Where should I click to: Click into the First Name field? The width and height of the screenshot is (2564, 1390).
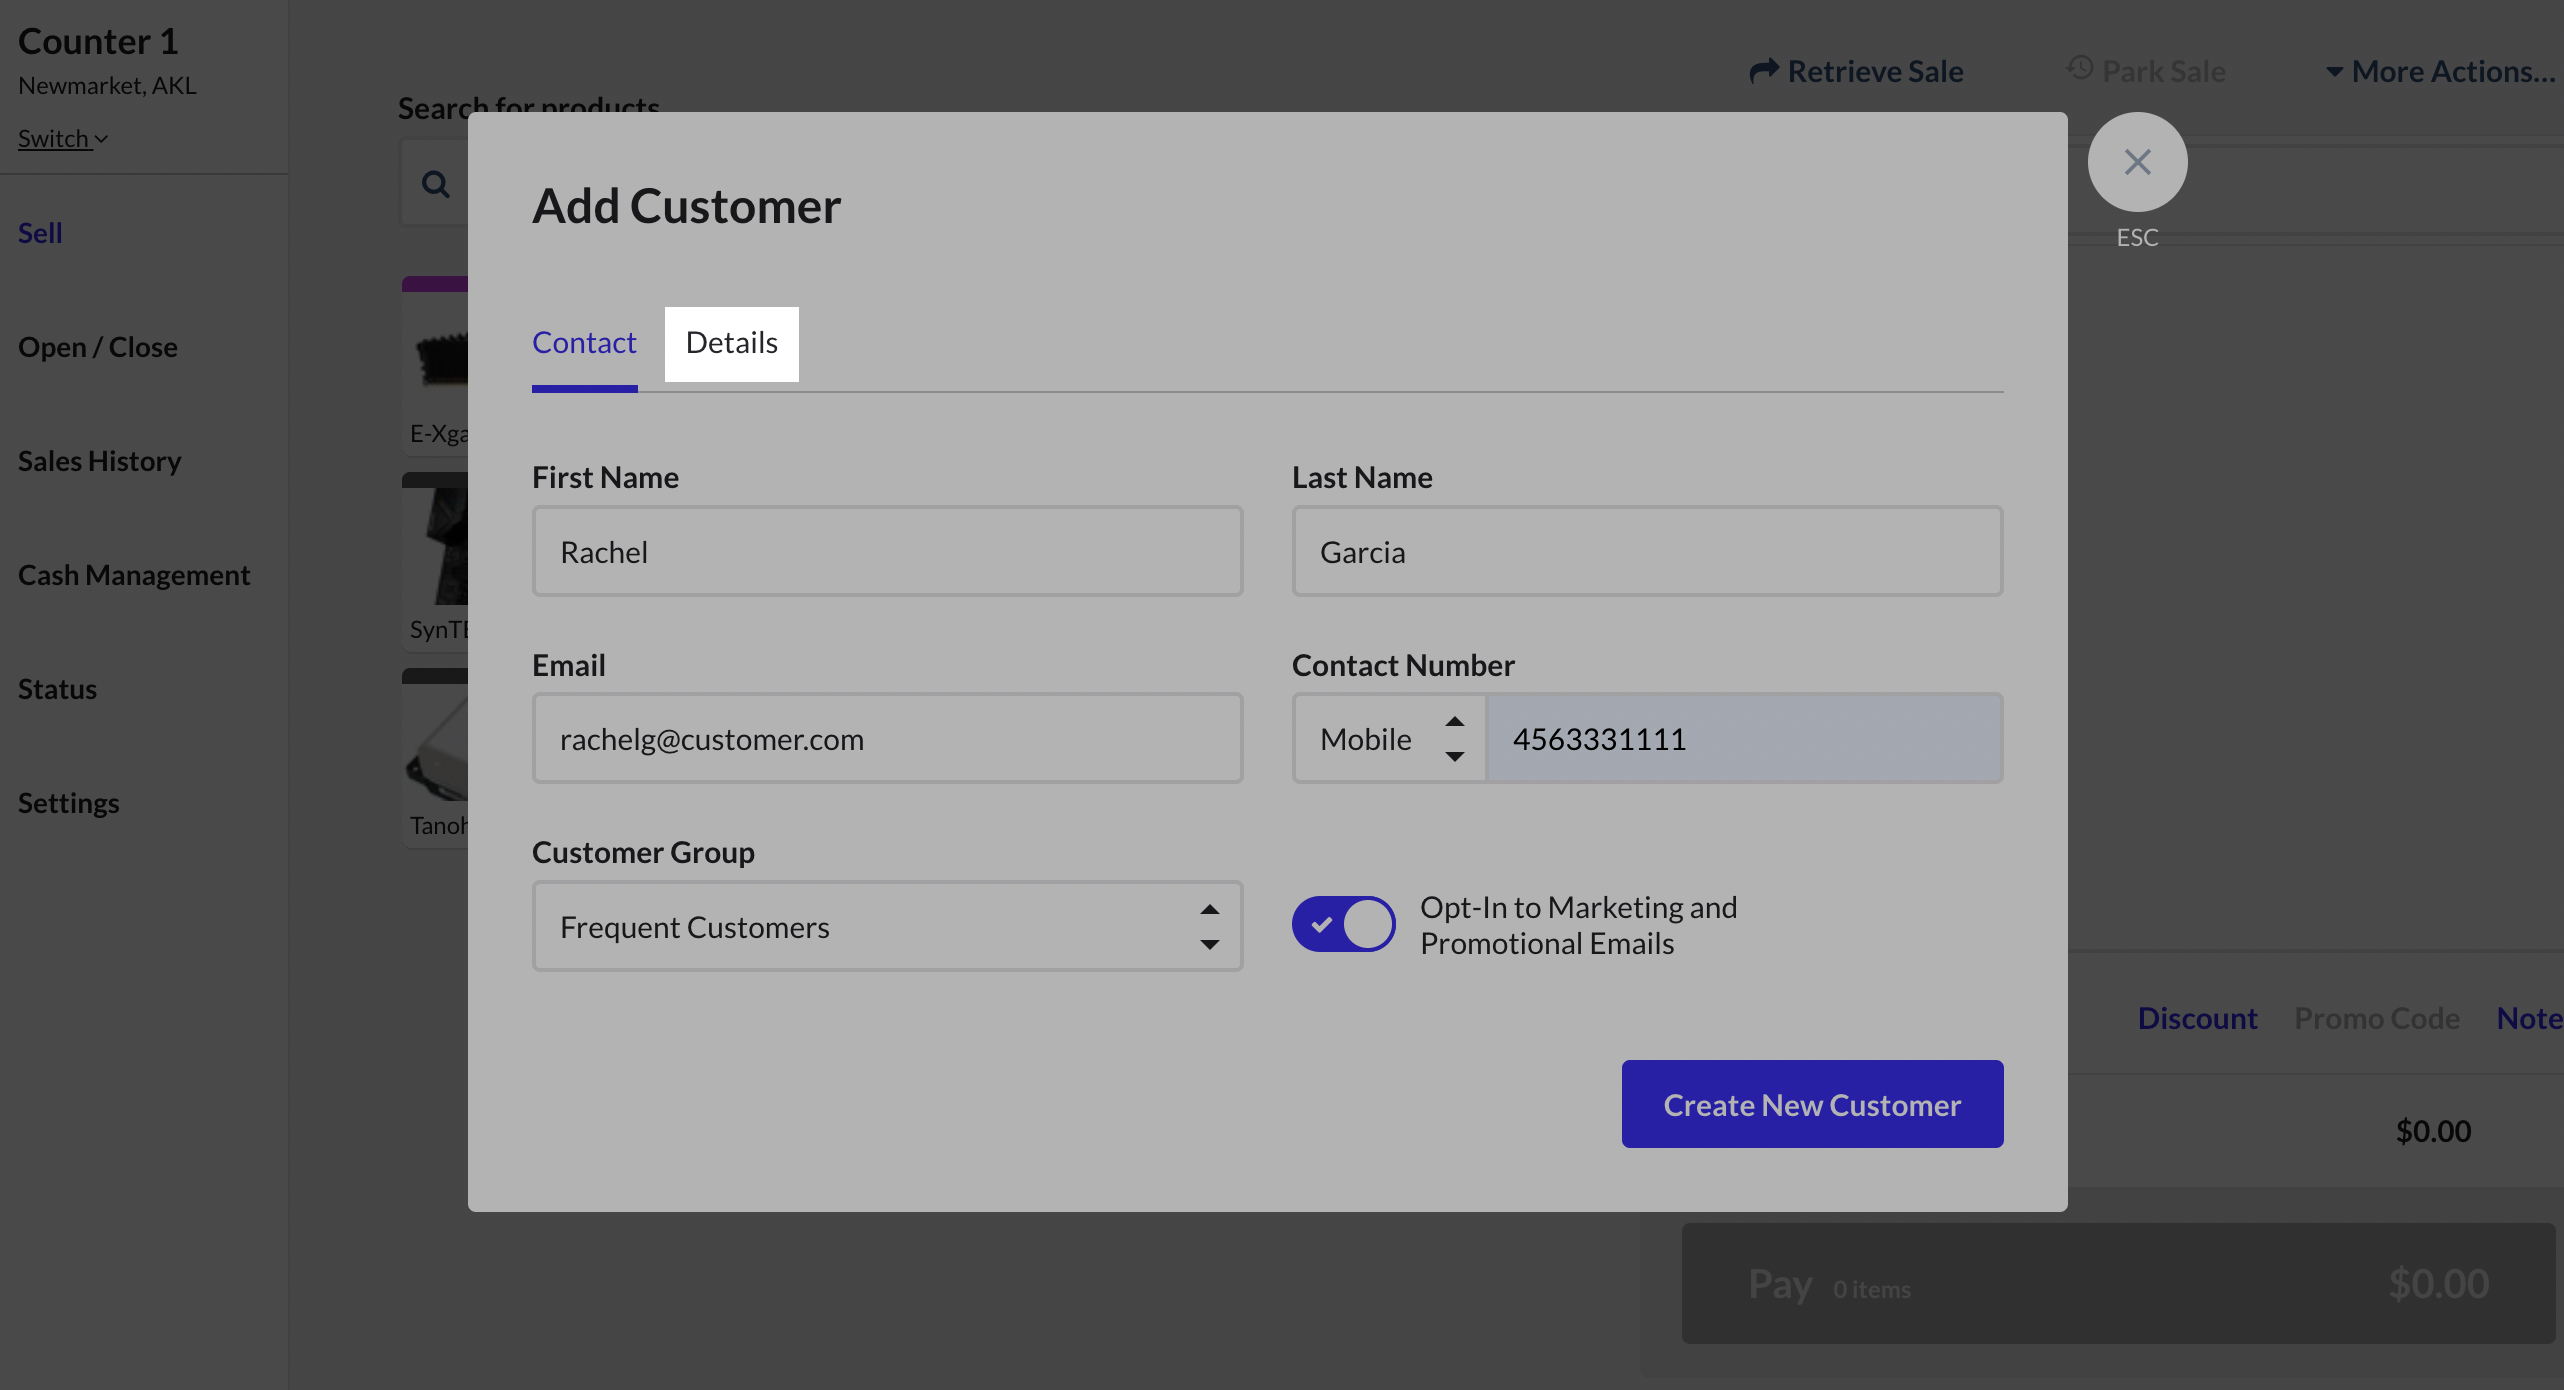coord(887,552)
